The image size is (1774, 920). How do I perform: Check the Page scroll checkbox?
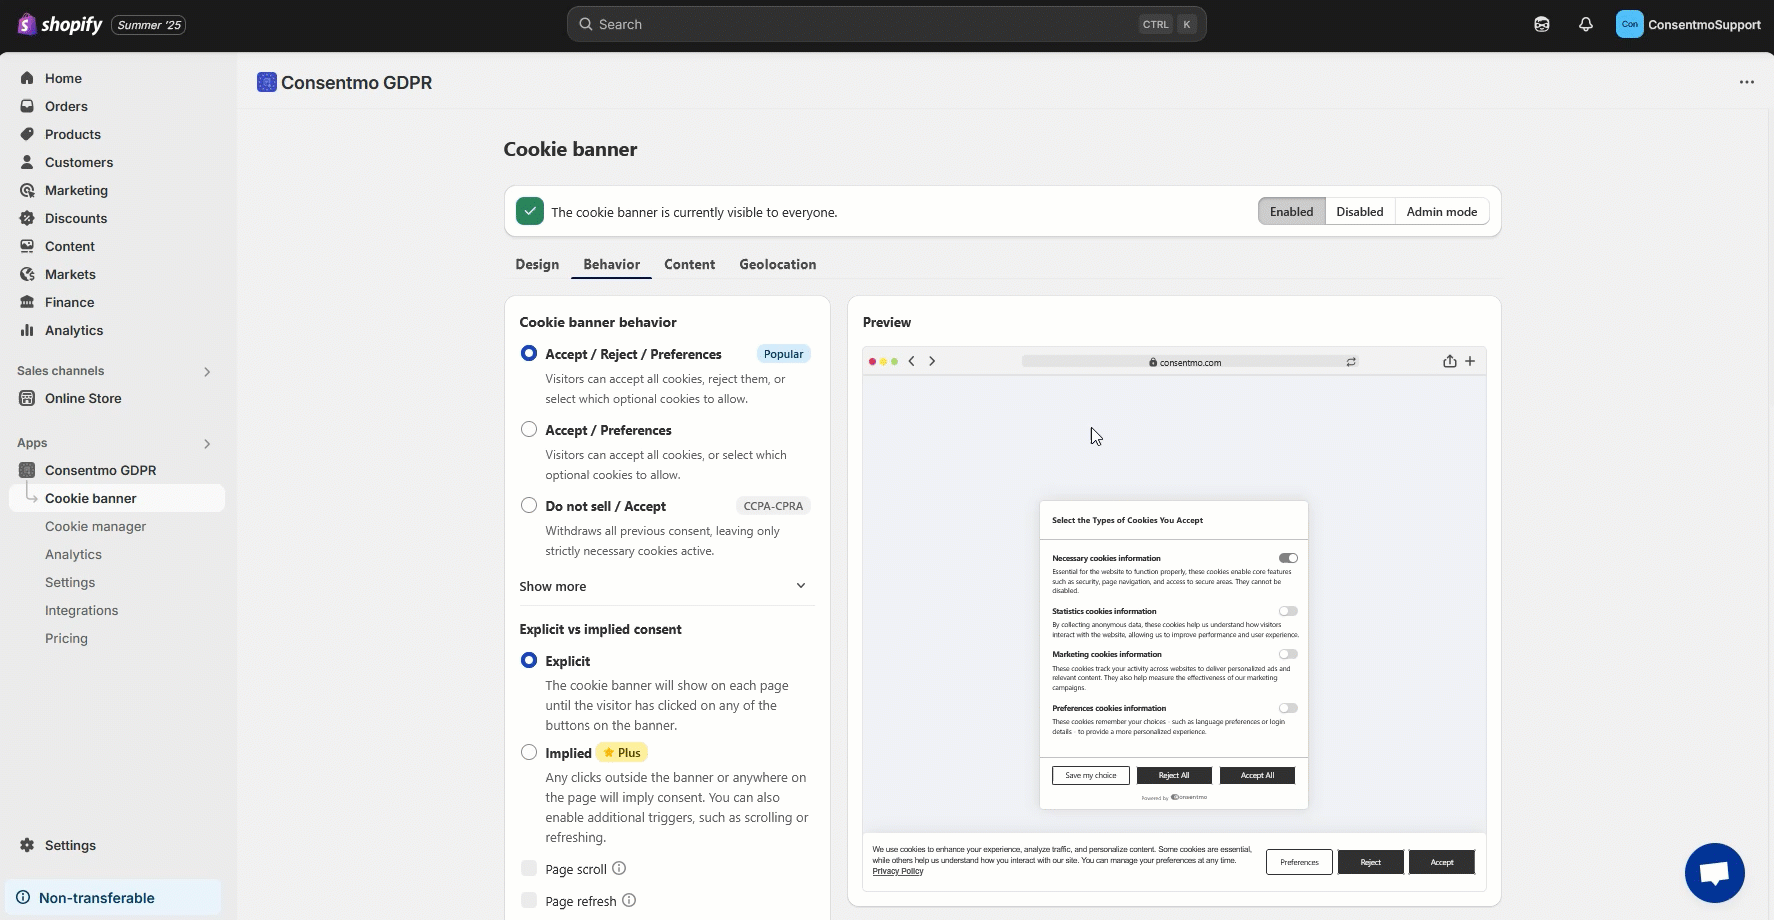click(x=529, y=868)
